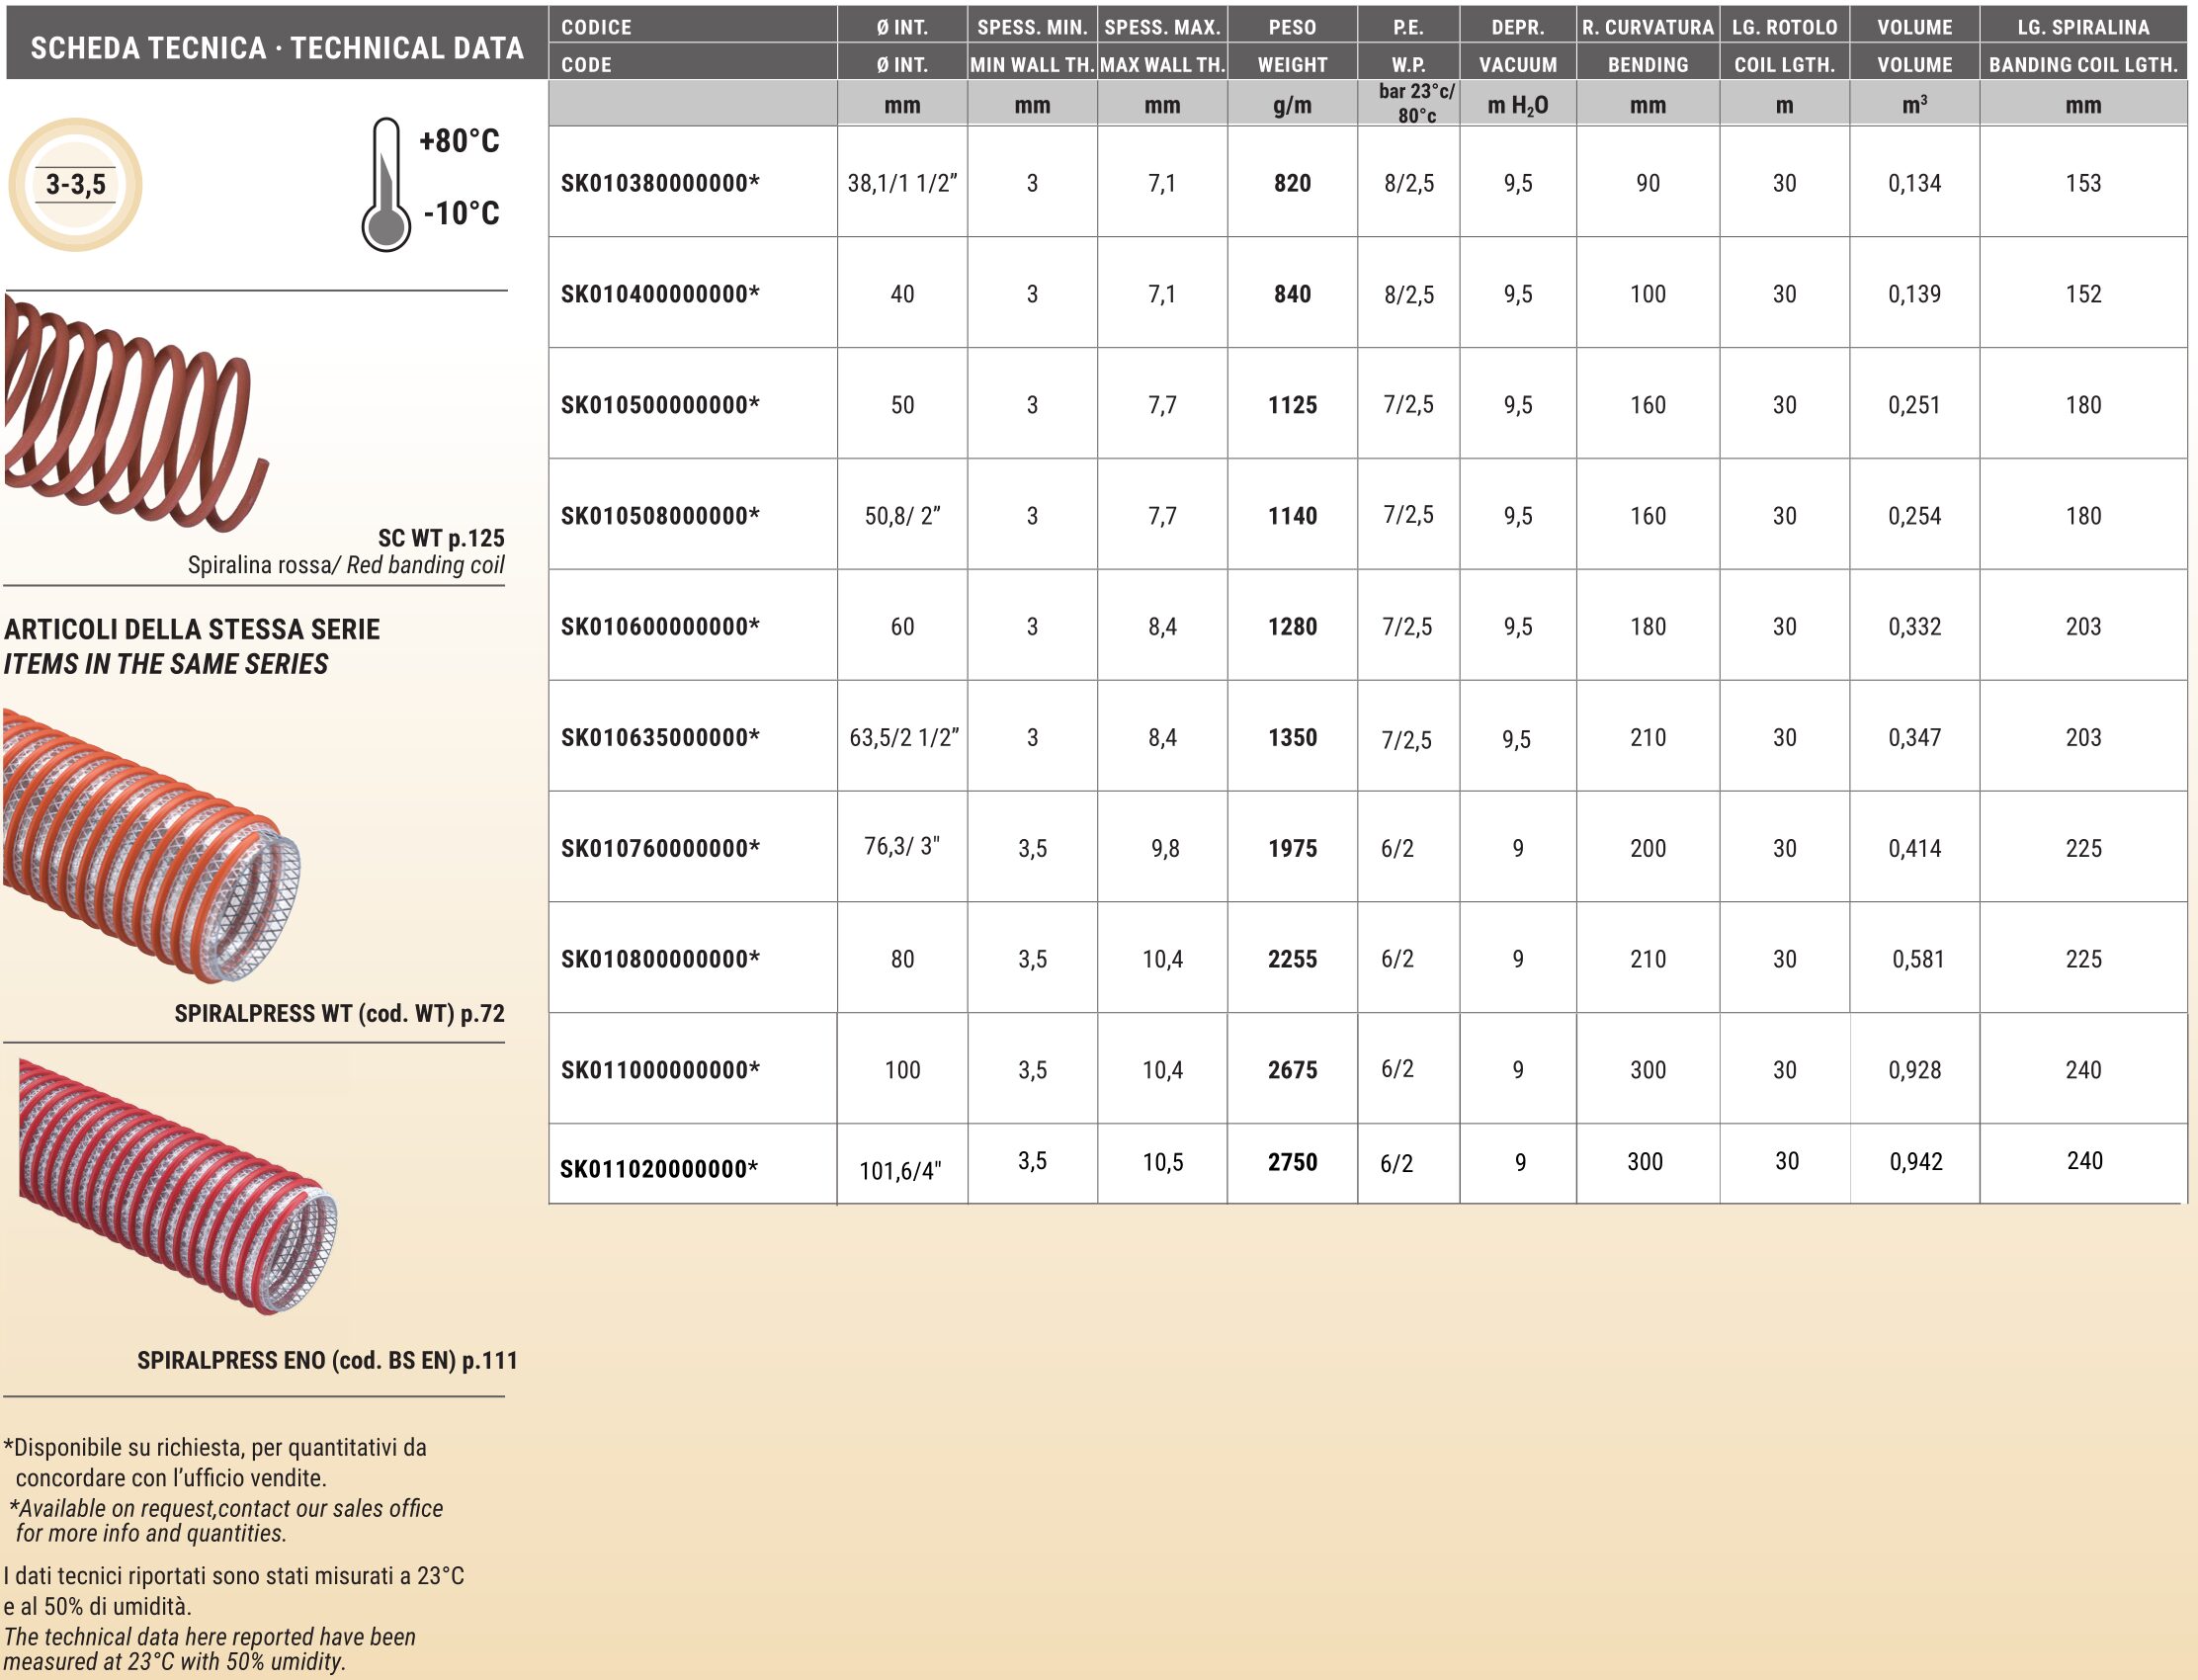Open SC WT p.125 reference
This screenshot has width=2198, height=1680.
441,538
